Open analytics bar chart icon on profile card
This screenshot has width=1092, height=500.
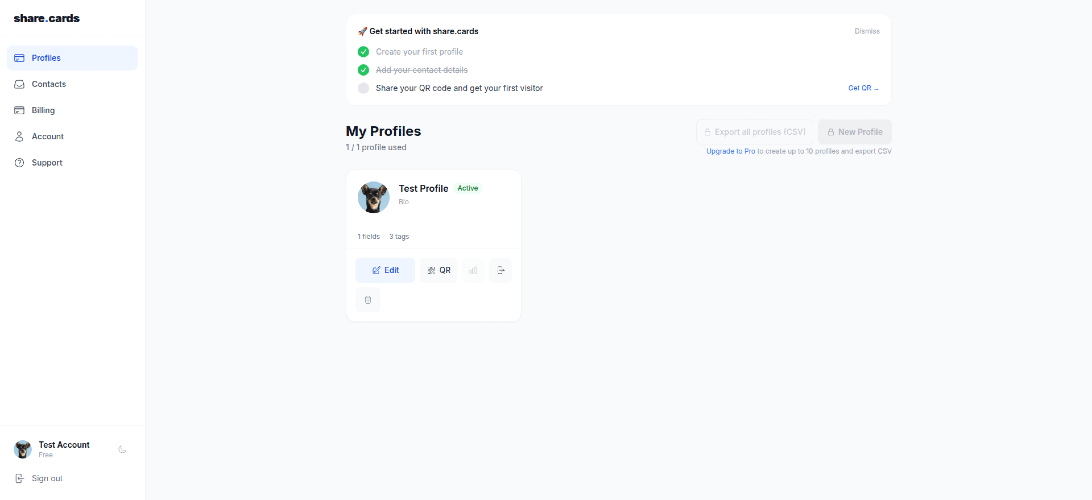tap(473, 270)
